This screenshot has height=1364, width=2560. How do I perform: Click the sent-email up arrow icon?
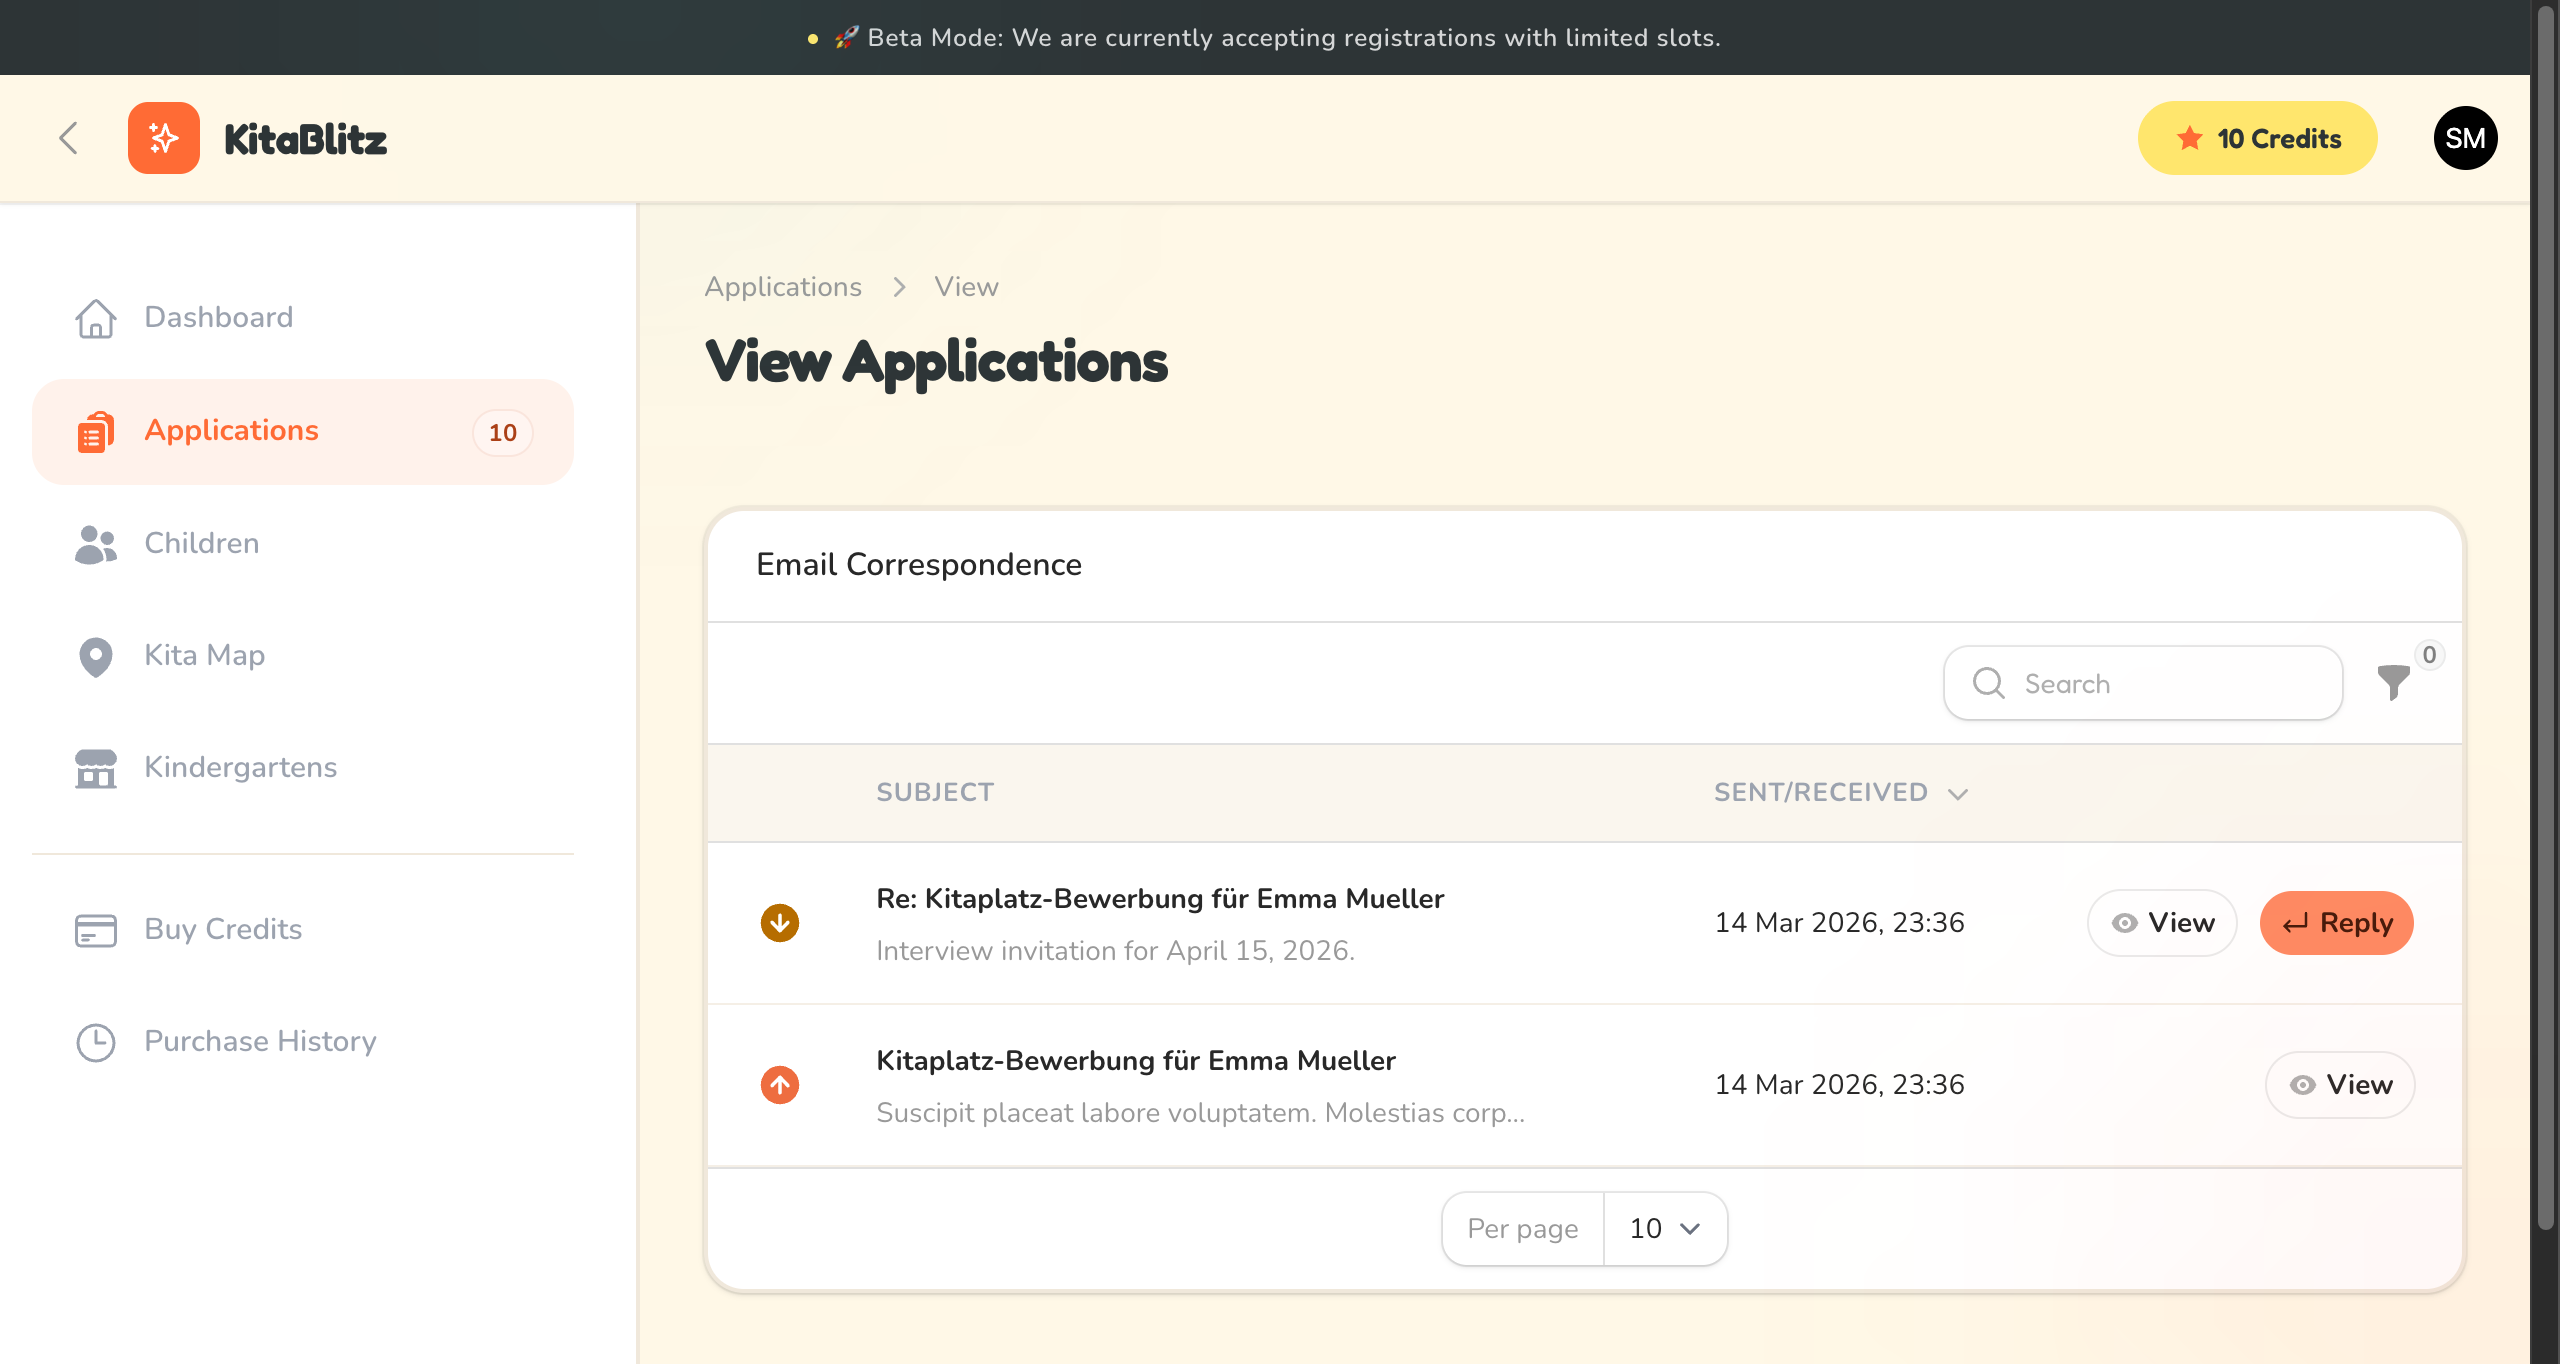[x=780, y=1084]
